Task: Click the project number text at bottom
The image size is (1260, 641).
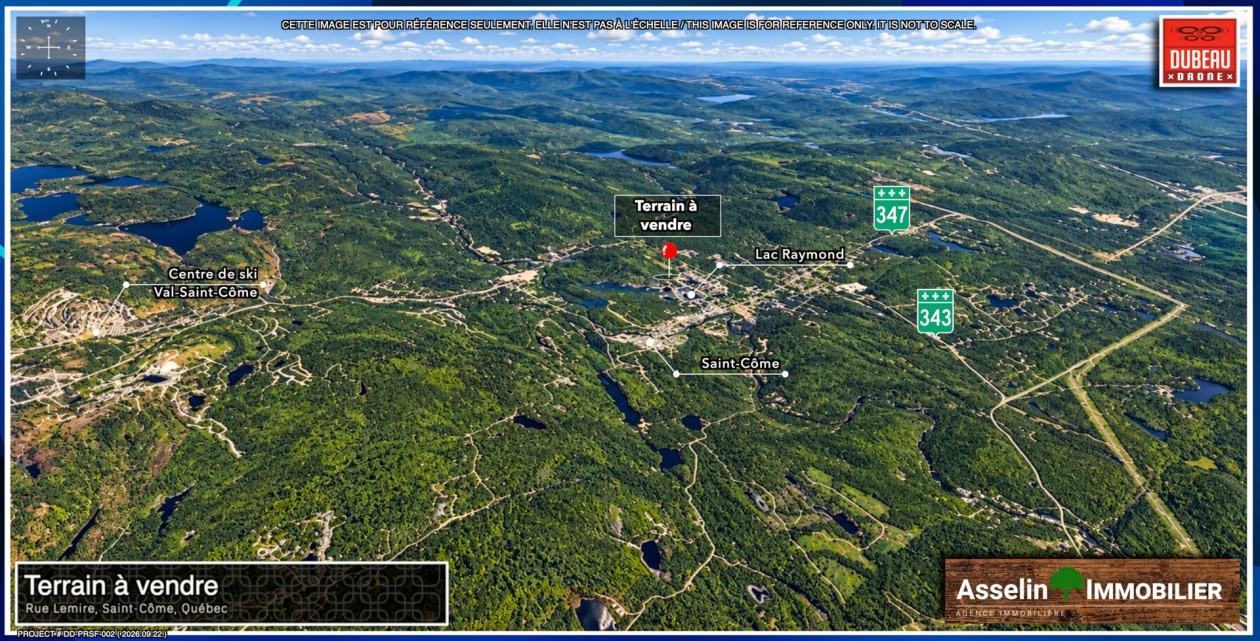Action: (x=91, y=633)
